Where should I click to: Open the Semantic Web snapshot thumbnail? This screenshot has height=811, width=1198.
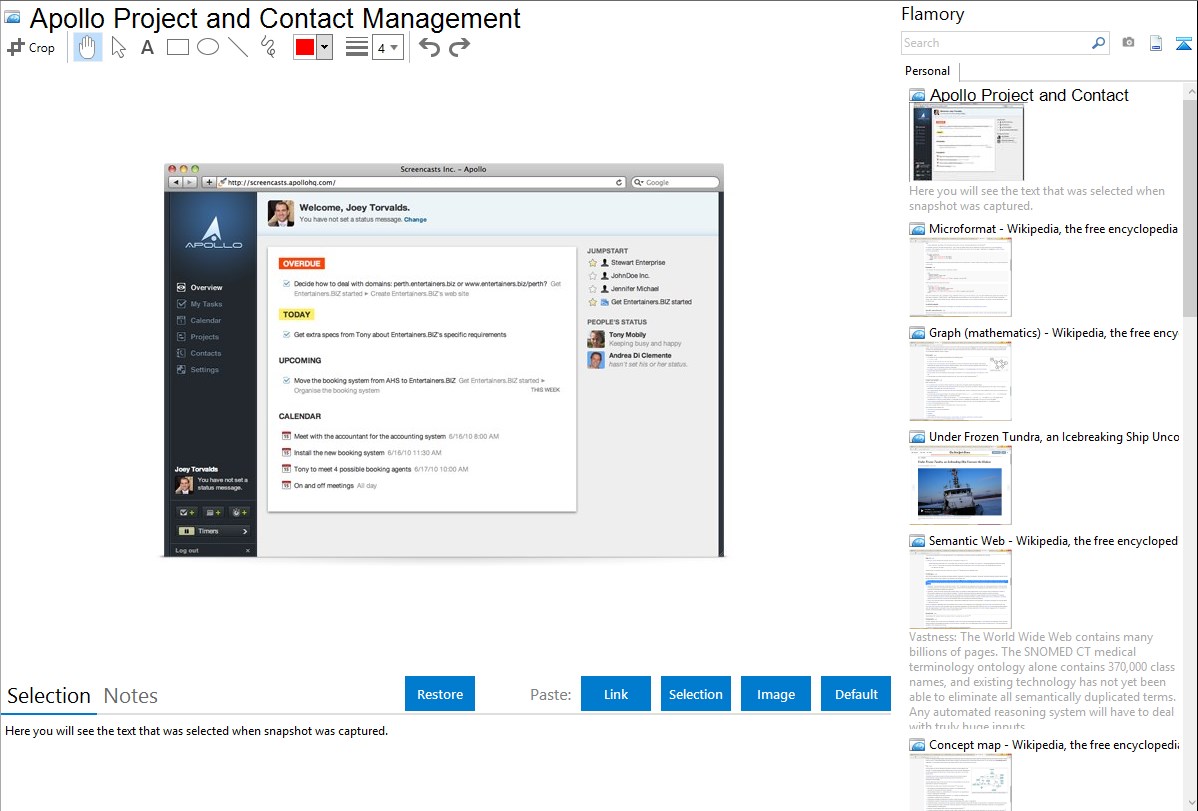pos(960,589)
